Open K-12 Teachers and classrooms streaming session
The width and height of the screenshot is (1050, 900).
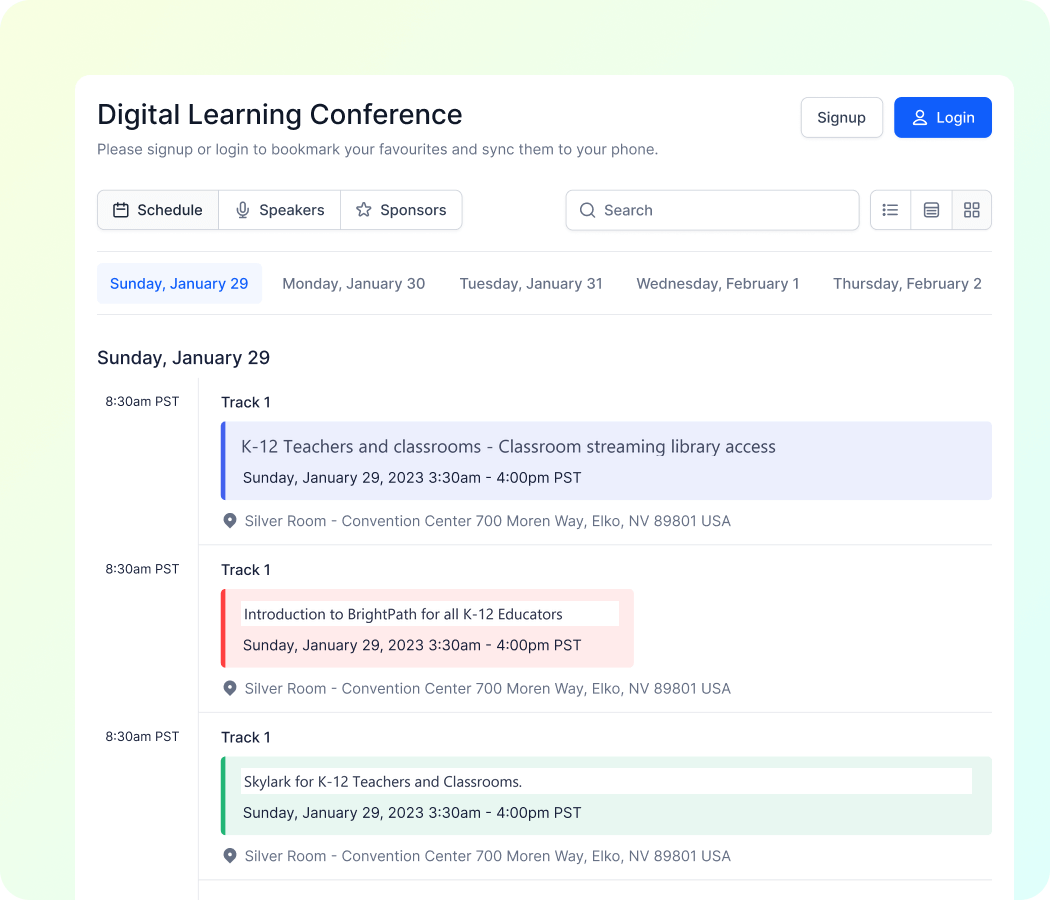click(x=606, y=461)
